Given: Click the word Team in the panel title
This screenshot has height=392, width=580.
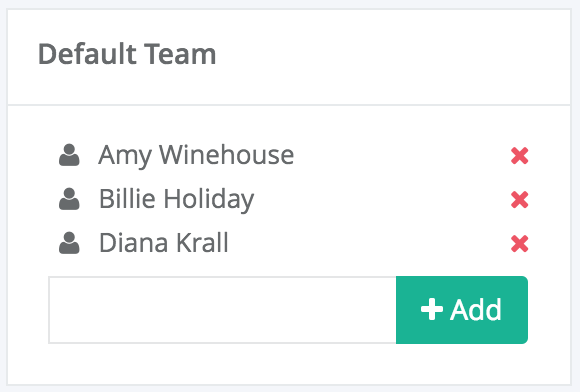Looking at the screenshot, I should point(180,54).
